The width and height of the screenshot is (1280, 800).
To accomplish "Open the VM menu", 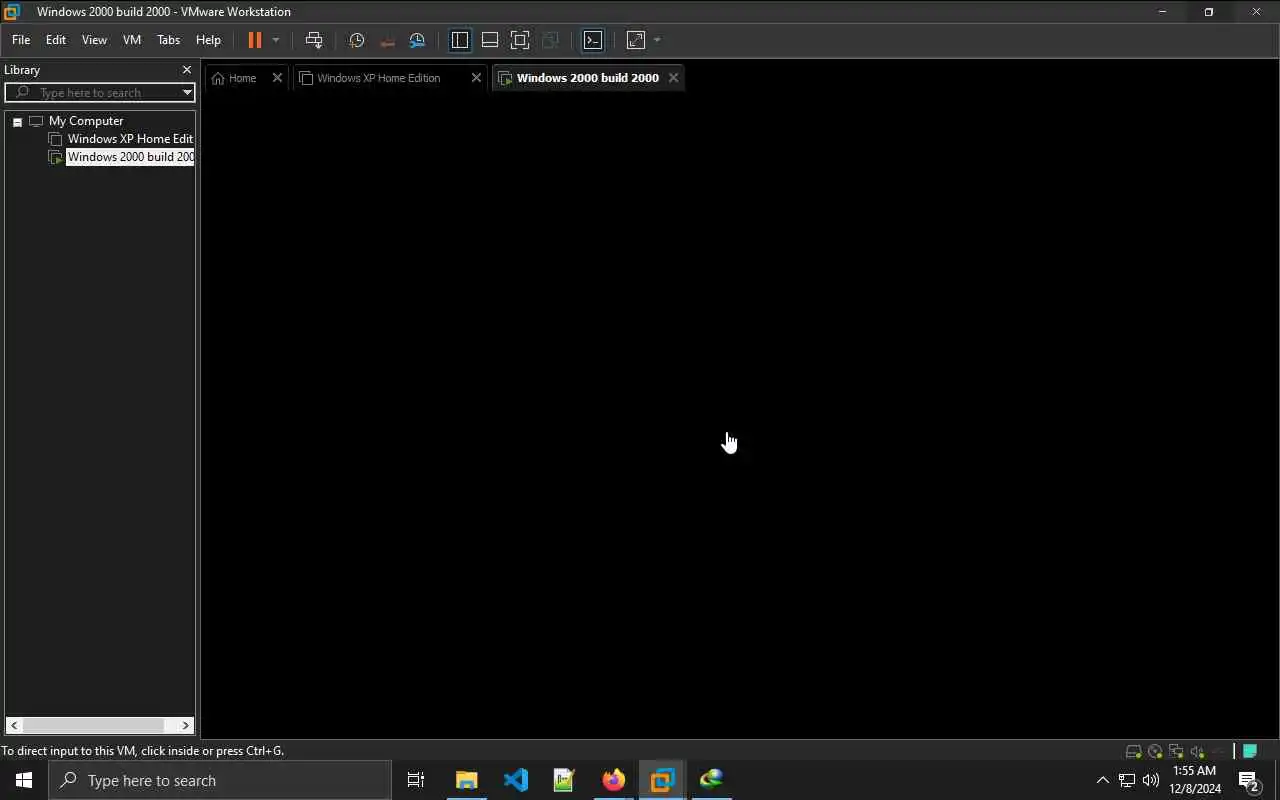I will pyautogui.click(x=132, y=40).
